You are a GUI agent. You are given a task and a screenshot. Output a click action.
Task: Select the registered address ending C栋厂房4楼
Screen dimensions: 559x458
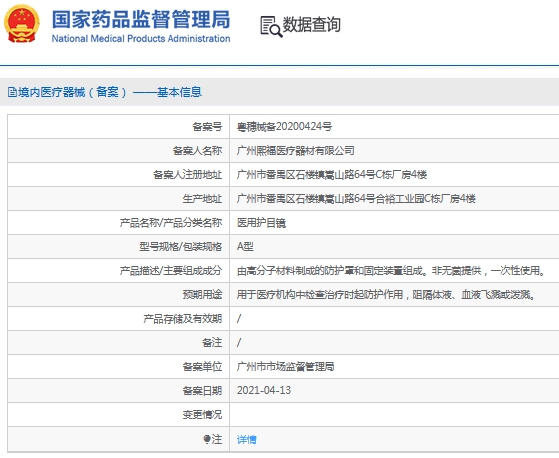click(x=332, y=174)
